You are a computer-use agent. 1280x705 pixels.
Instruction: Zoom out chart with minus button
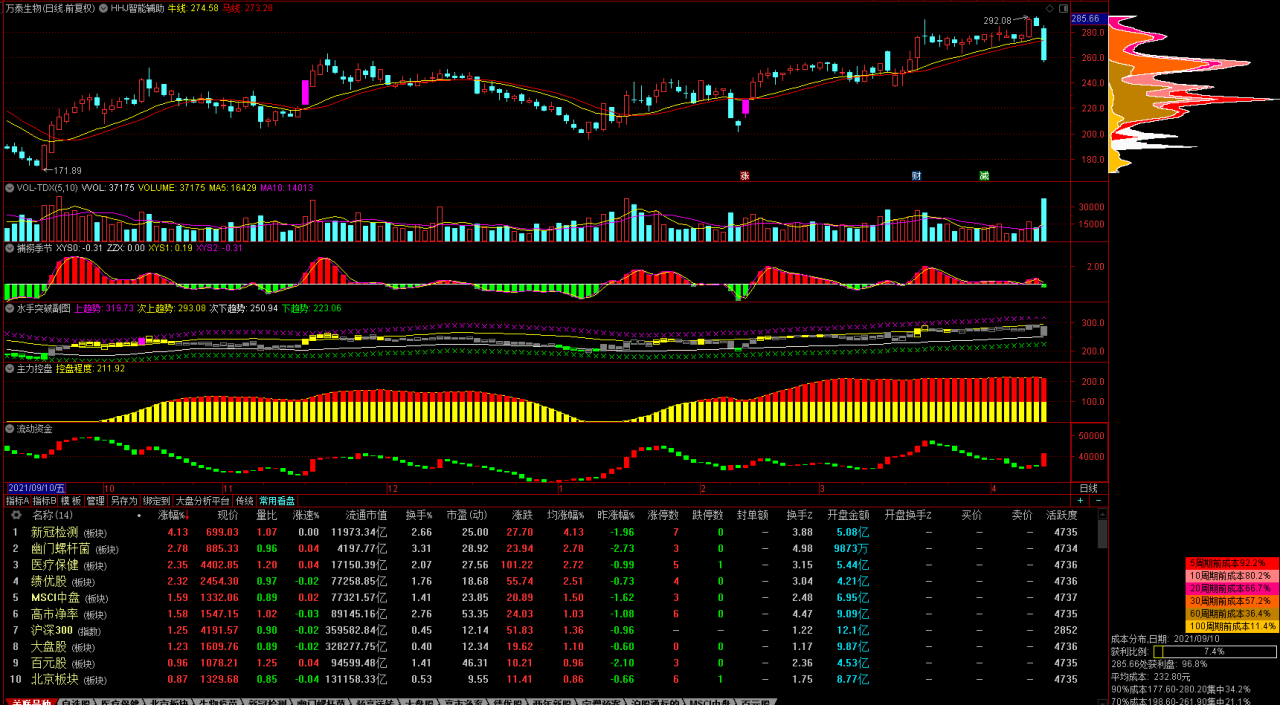pos(1094,501)
